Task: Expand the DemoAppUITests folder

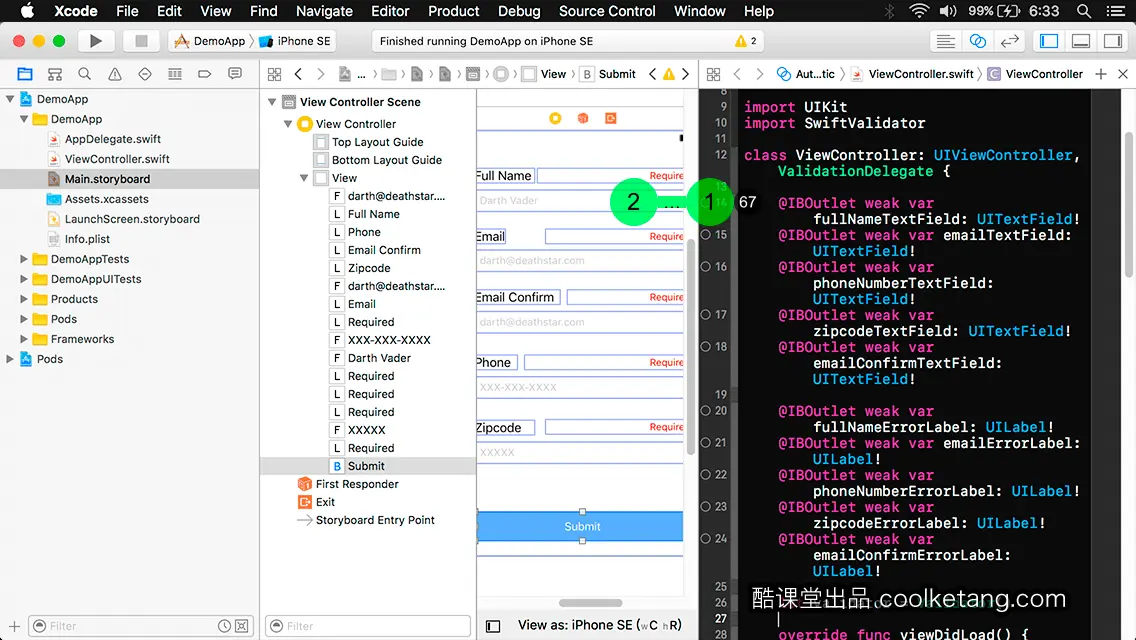Action: 24,279
